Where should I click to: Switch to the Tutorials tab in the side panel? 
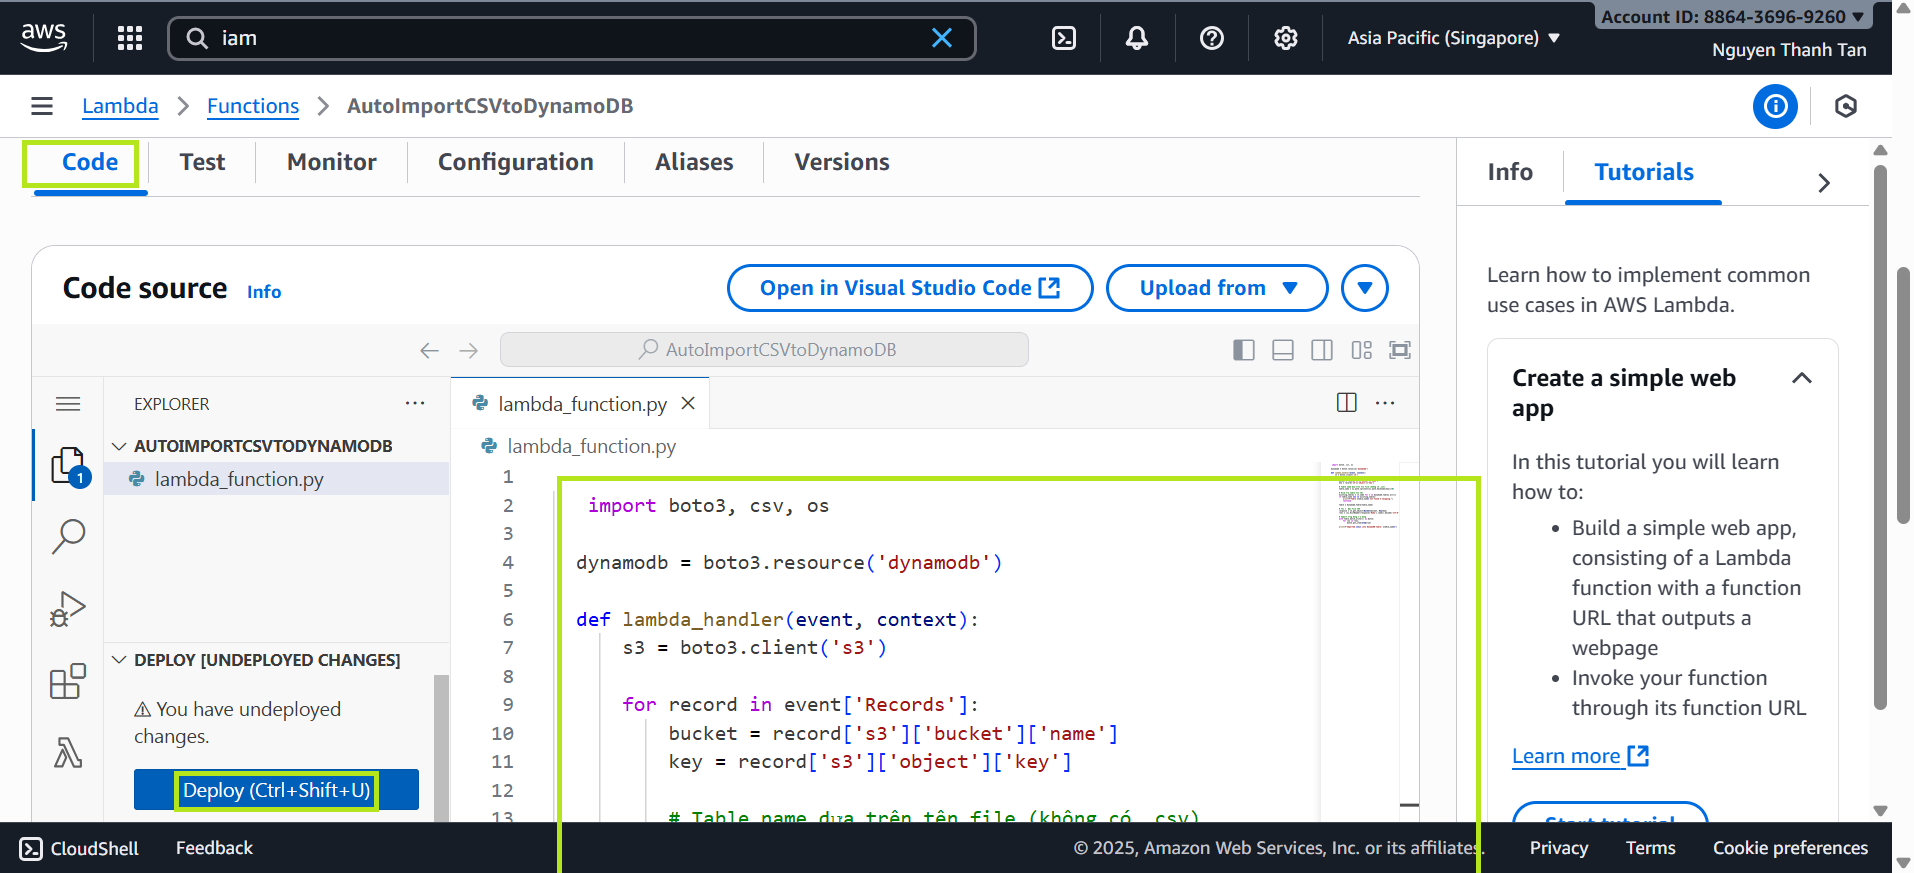point(1644,172)
